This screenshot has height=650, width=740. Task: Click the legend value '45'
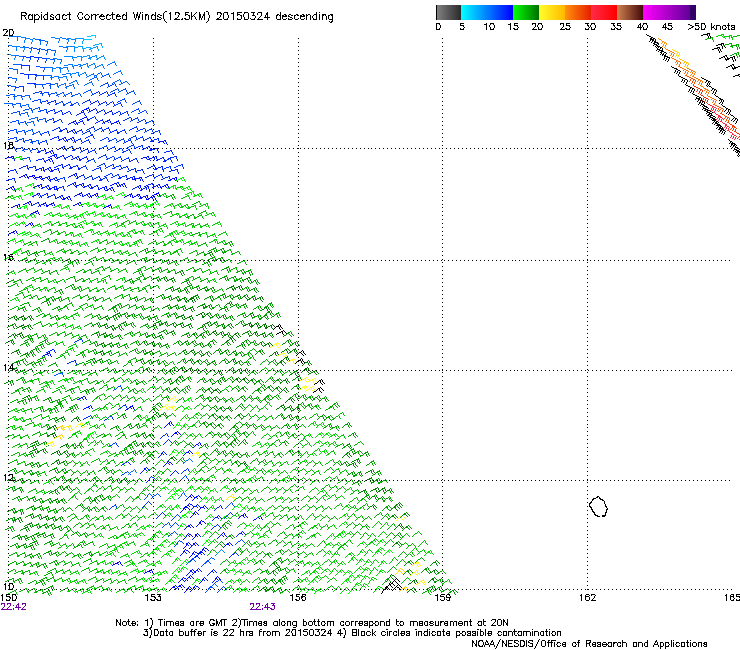point(667,26)
